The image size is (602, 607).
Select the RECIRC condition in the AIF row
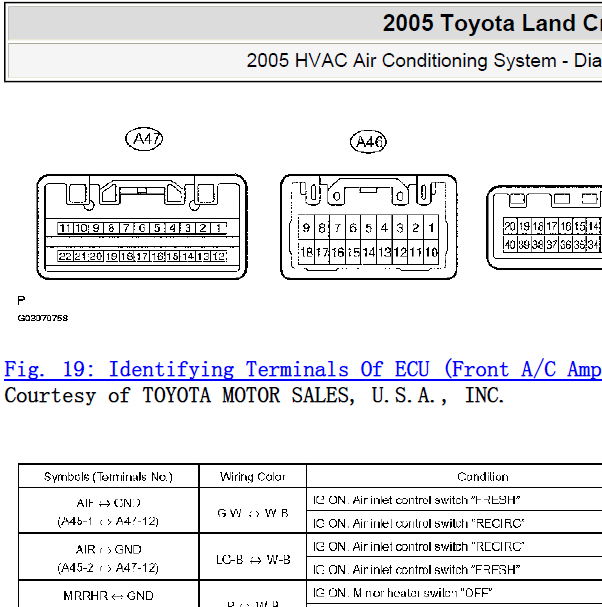[418, 523]
